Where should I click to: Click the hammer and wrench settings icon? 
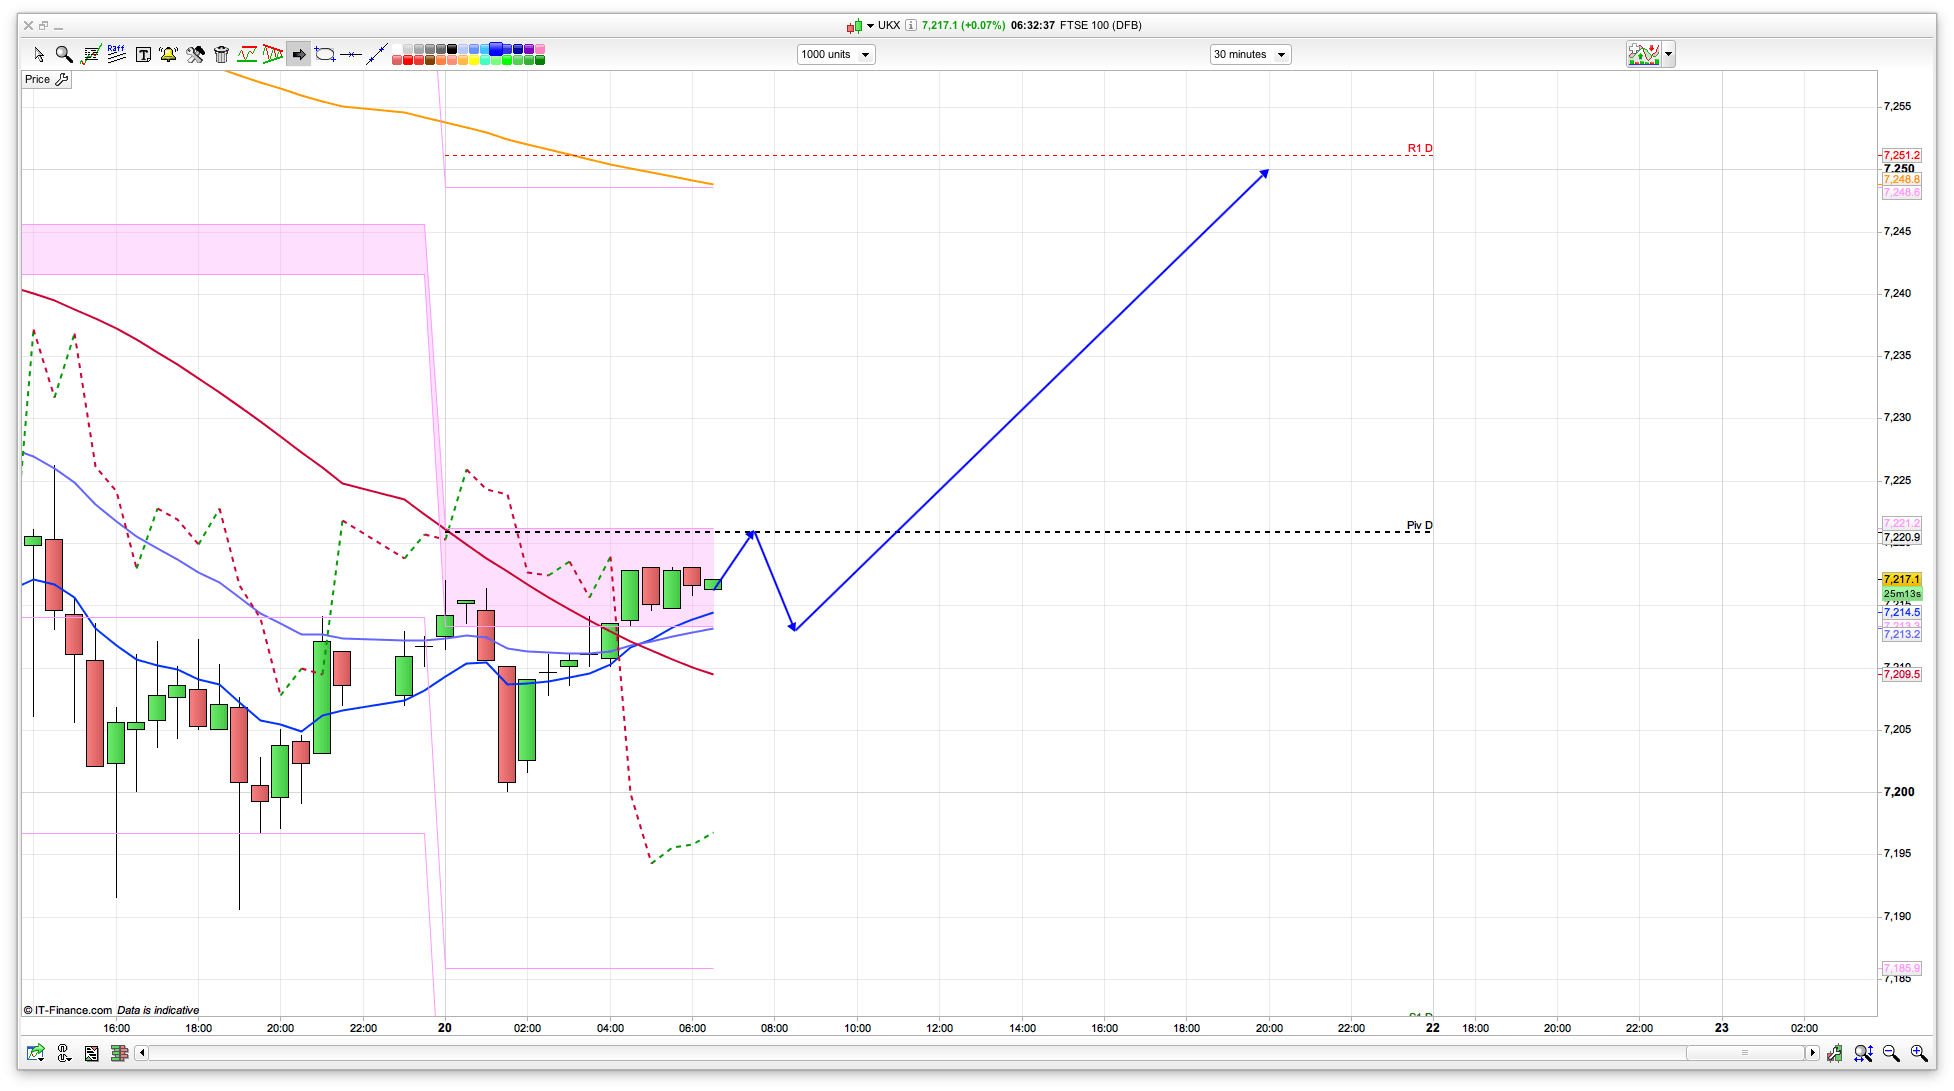point(195,54)
